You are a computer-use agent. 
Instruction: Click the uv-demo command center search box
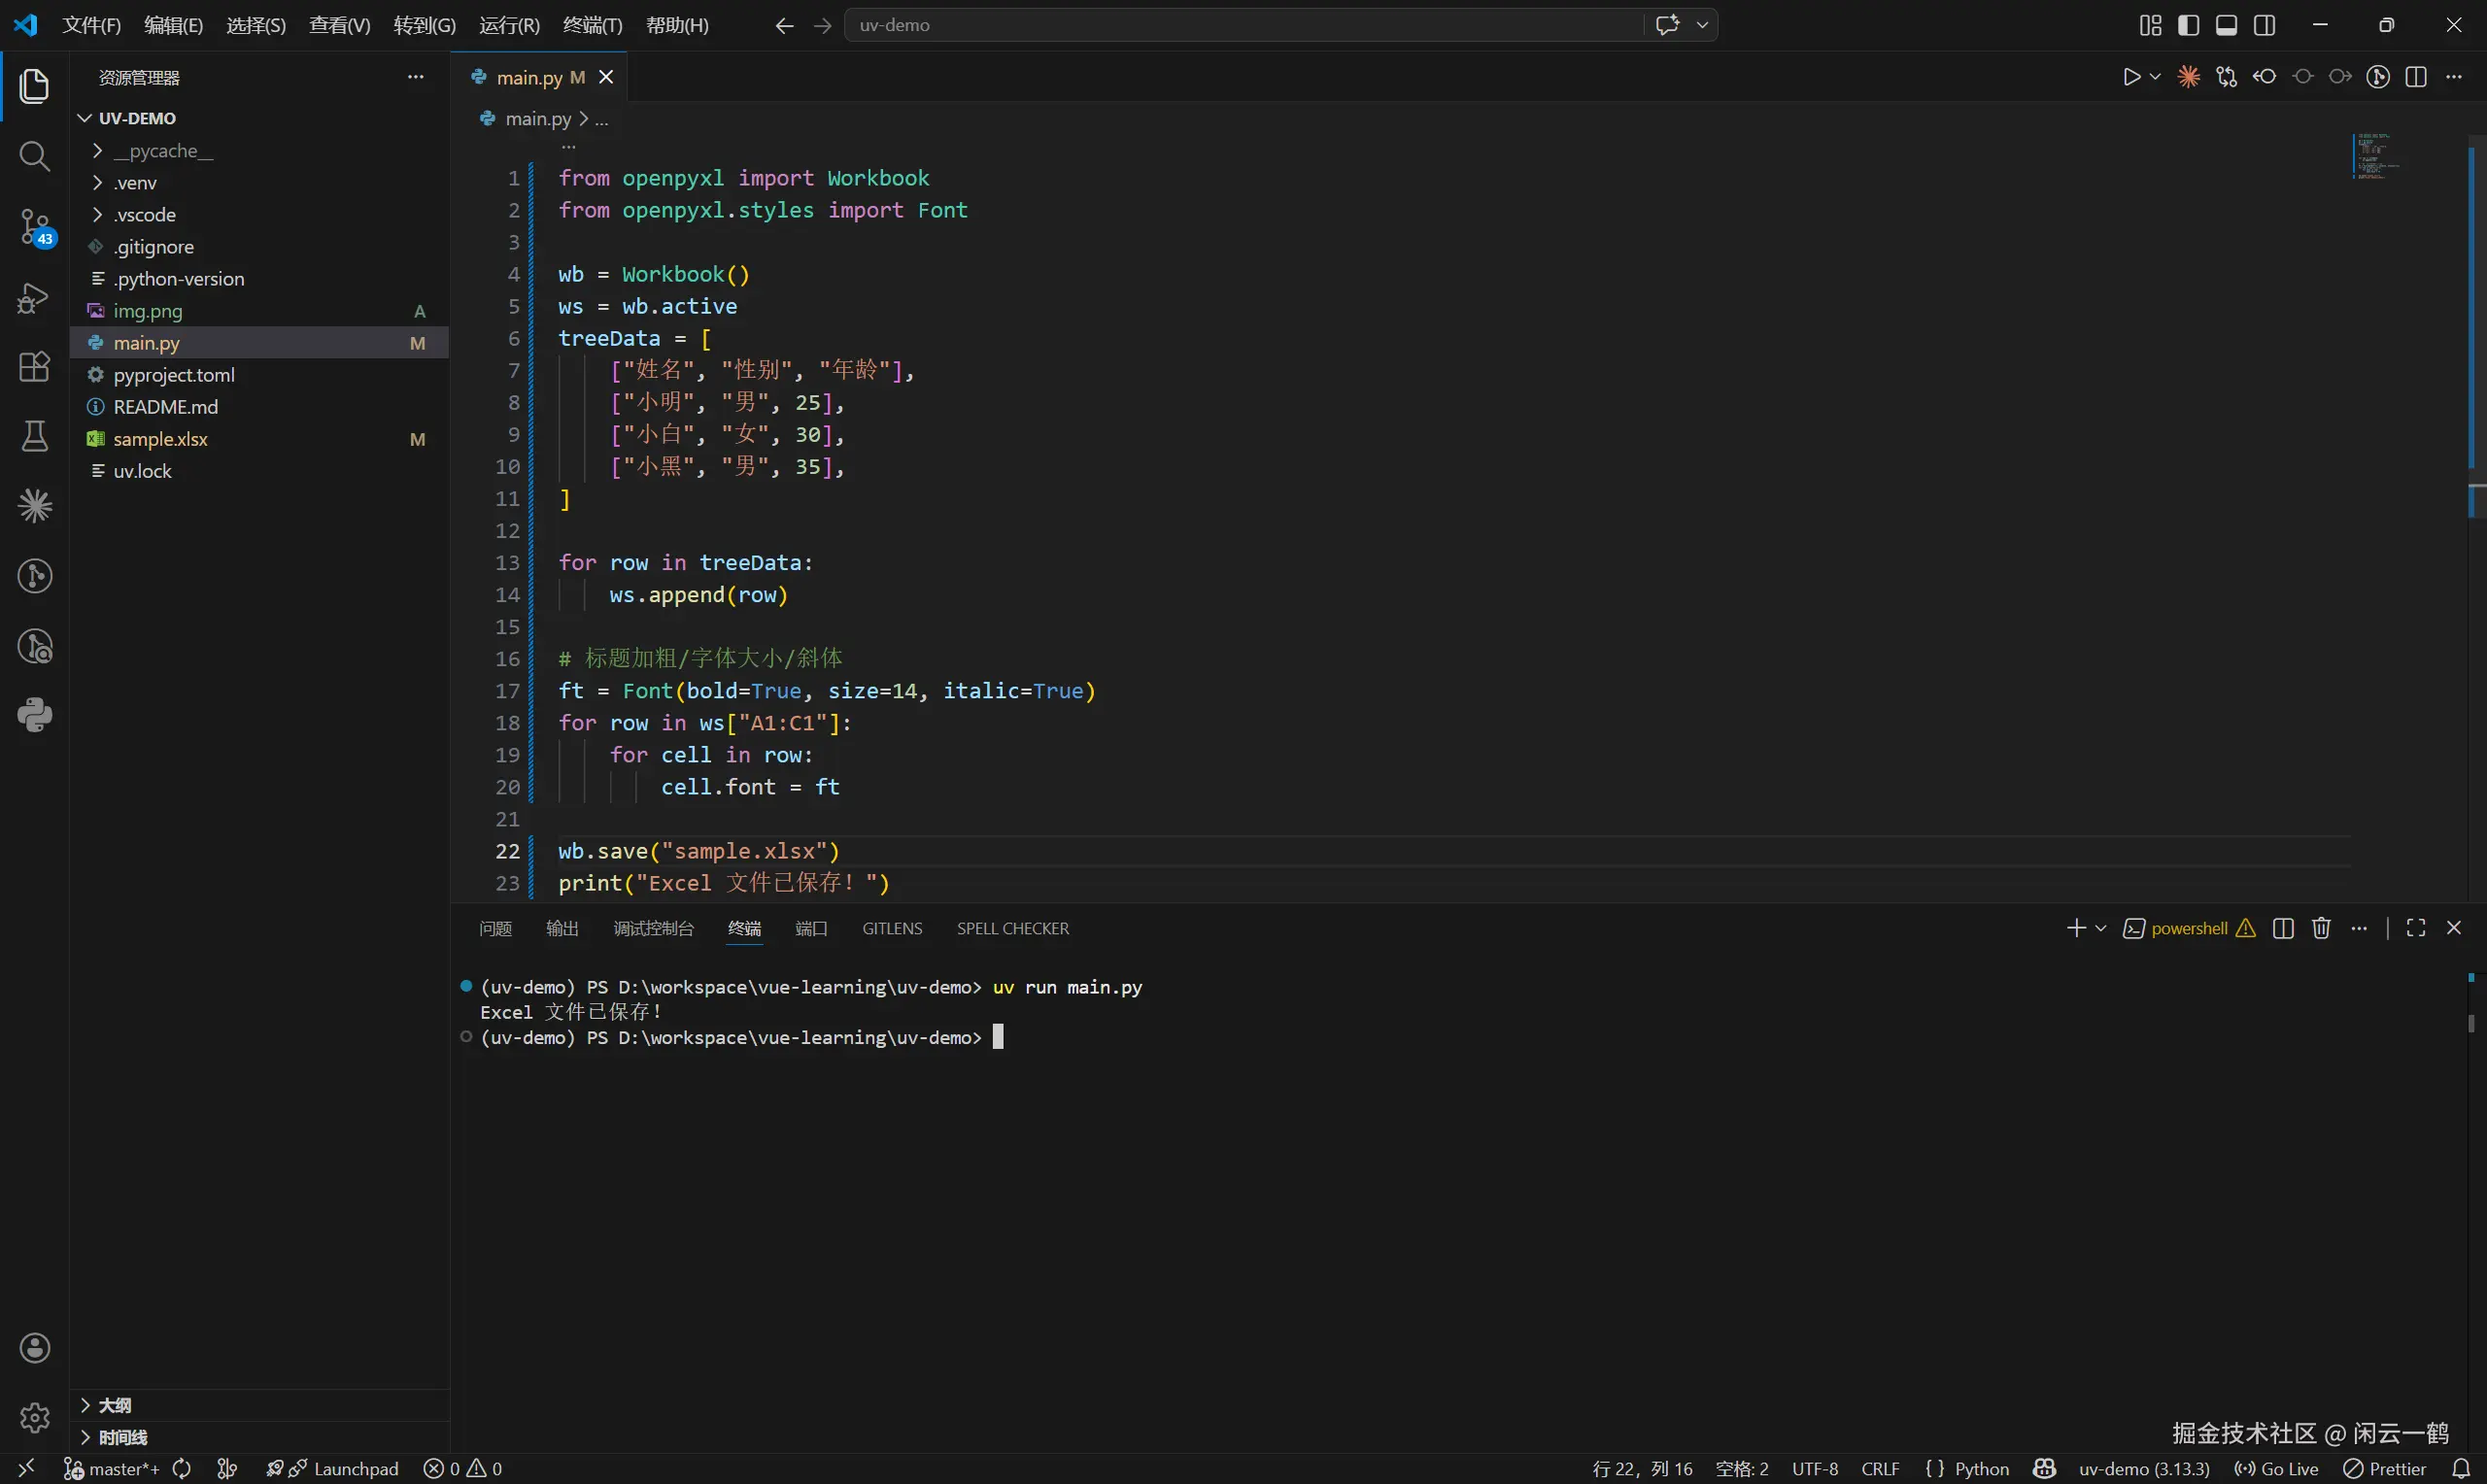tap(1240, 25)
